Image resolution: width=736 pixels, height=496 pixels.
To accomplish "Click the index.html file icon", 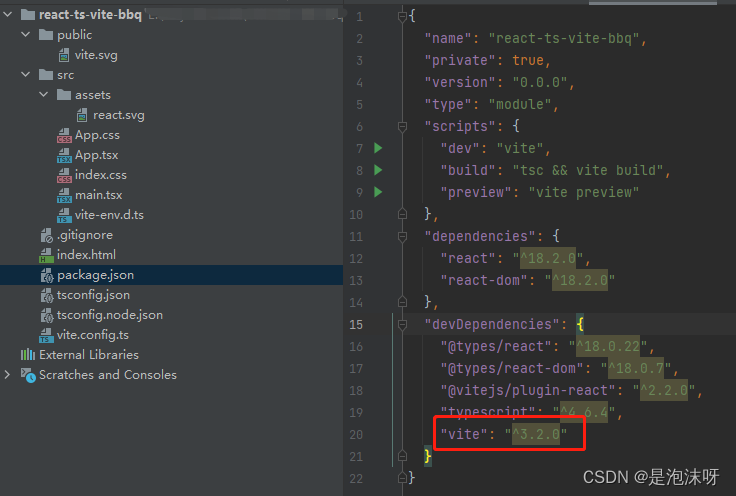I will tap(46, 255).
